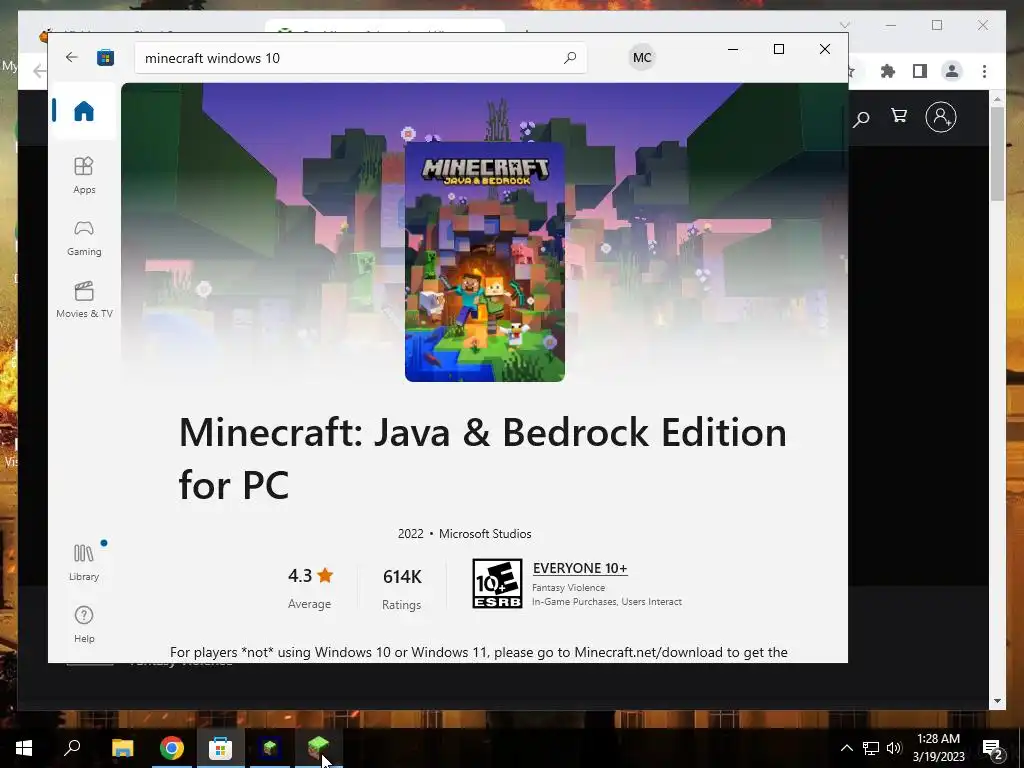
Task: Click the Minecraft: Java & Bedrock Edition title
Action: [x=483, y=458]
